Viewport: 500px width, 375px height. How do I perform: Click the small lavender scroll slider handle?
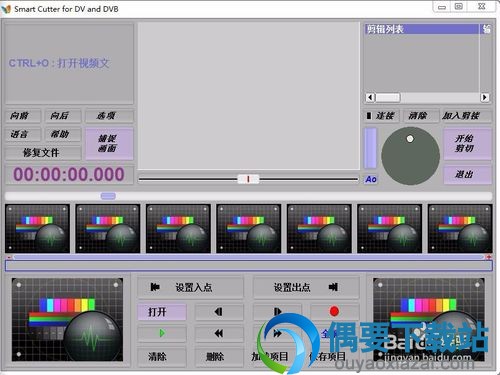pyautogui.click(x=108, y=196)
